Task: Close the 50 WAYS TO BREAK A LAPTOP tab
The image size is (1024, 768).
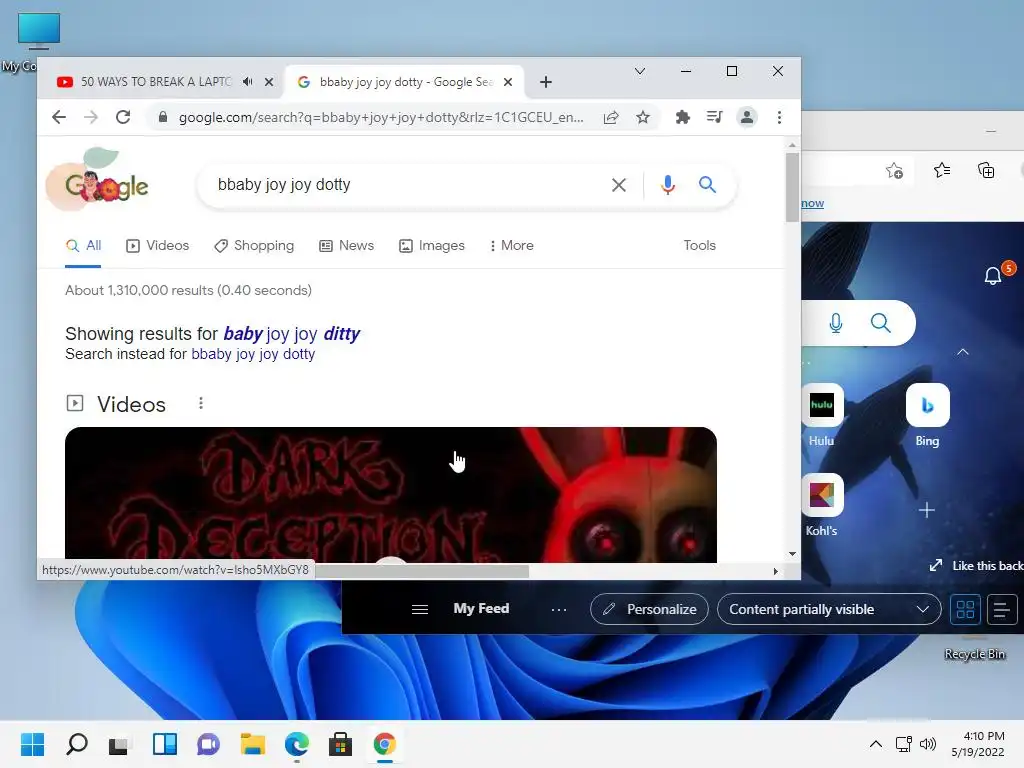Action: (269, 82)
